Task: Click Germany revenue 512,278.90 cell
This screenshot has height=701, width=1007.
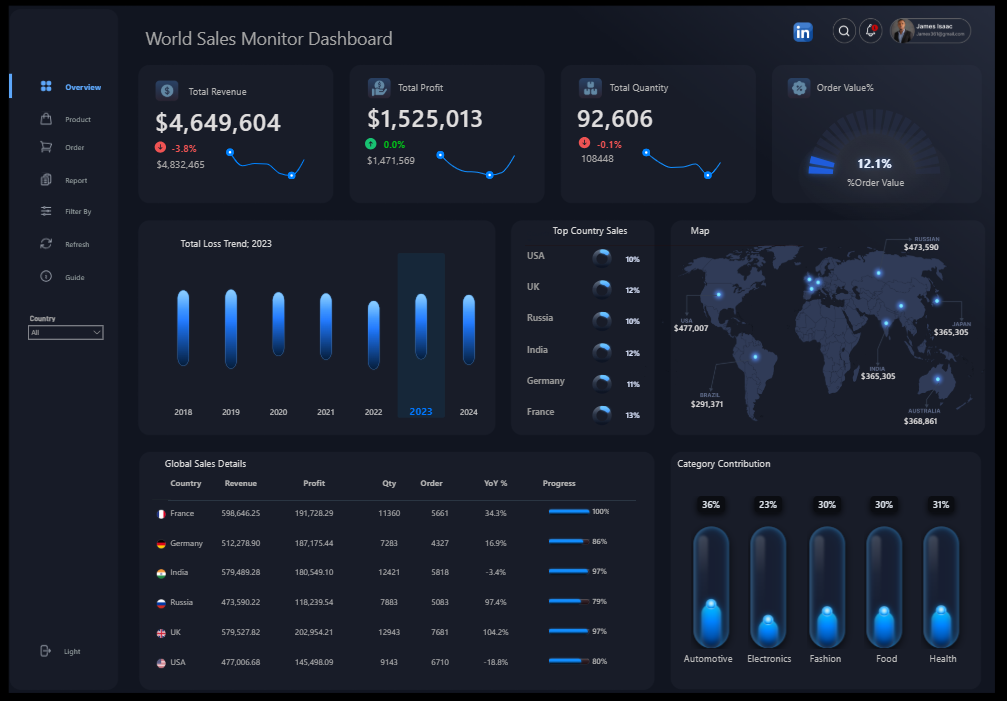Action: (x=241, y=543)
